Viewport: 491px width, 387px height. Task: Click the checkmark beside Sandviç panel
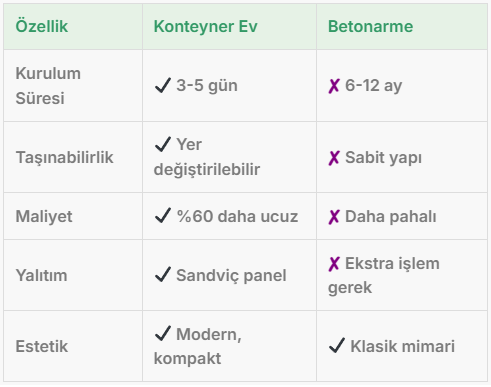163,274
